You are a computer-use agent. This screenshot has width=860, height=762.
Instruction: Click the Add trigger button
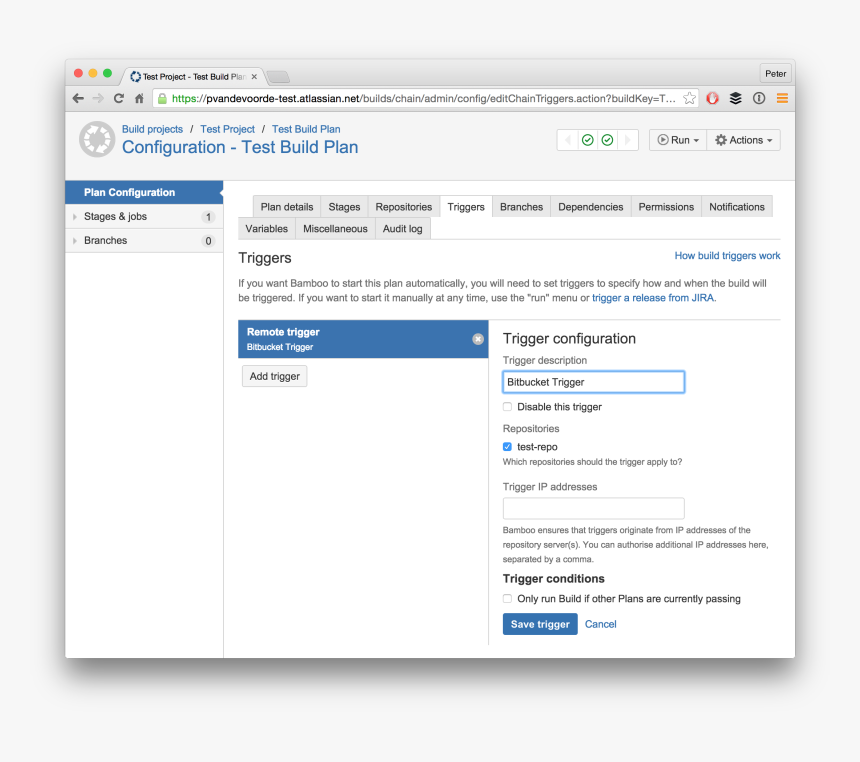tap(274, 376)
